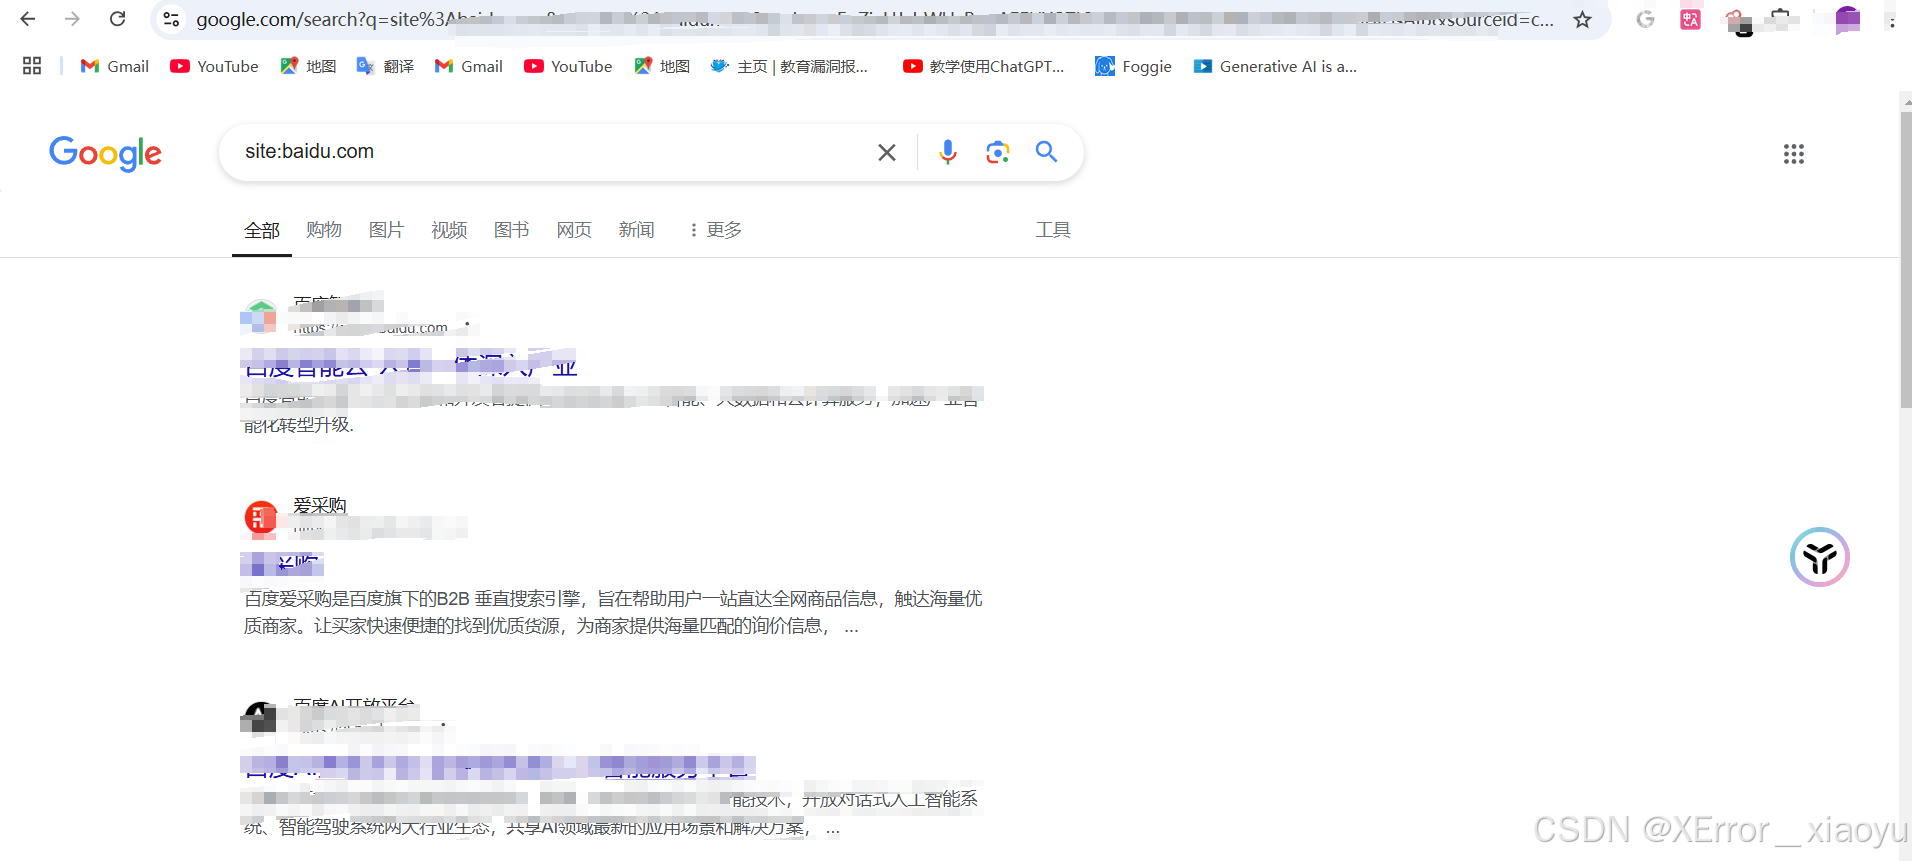This screenshot has height=861, width=1912.
Task: Switch to the 图片 tab
Action: 386,230
